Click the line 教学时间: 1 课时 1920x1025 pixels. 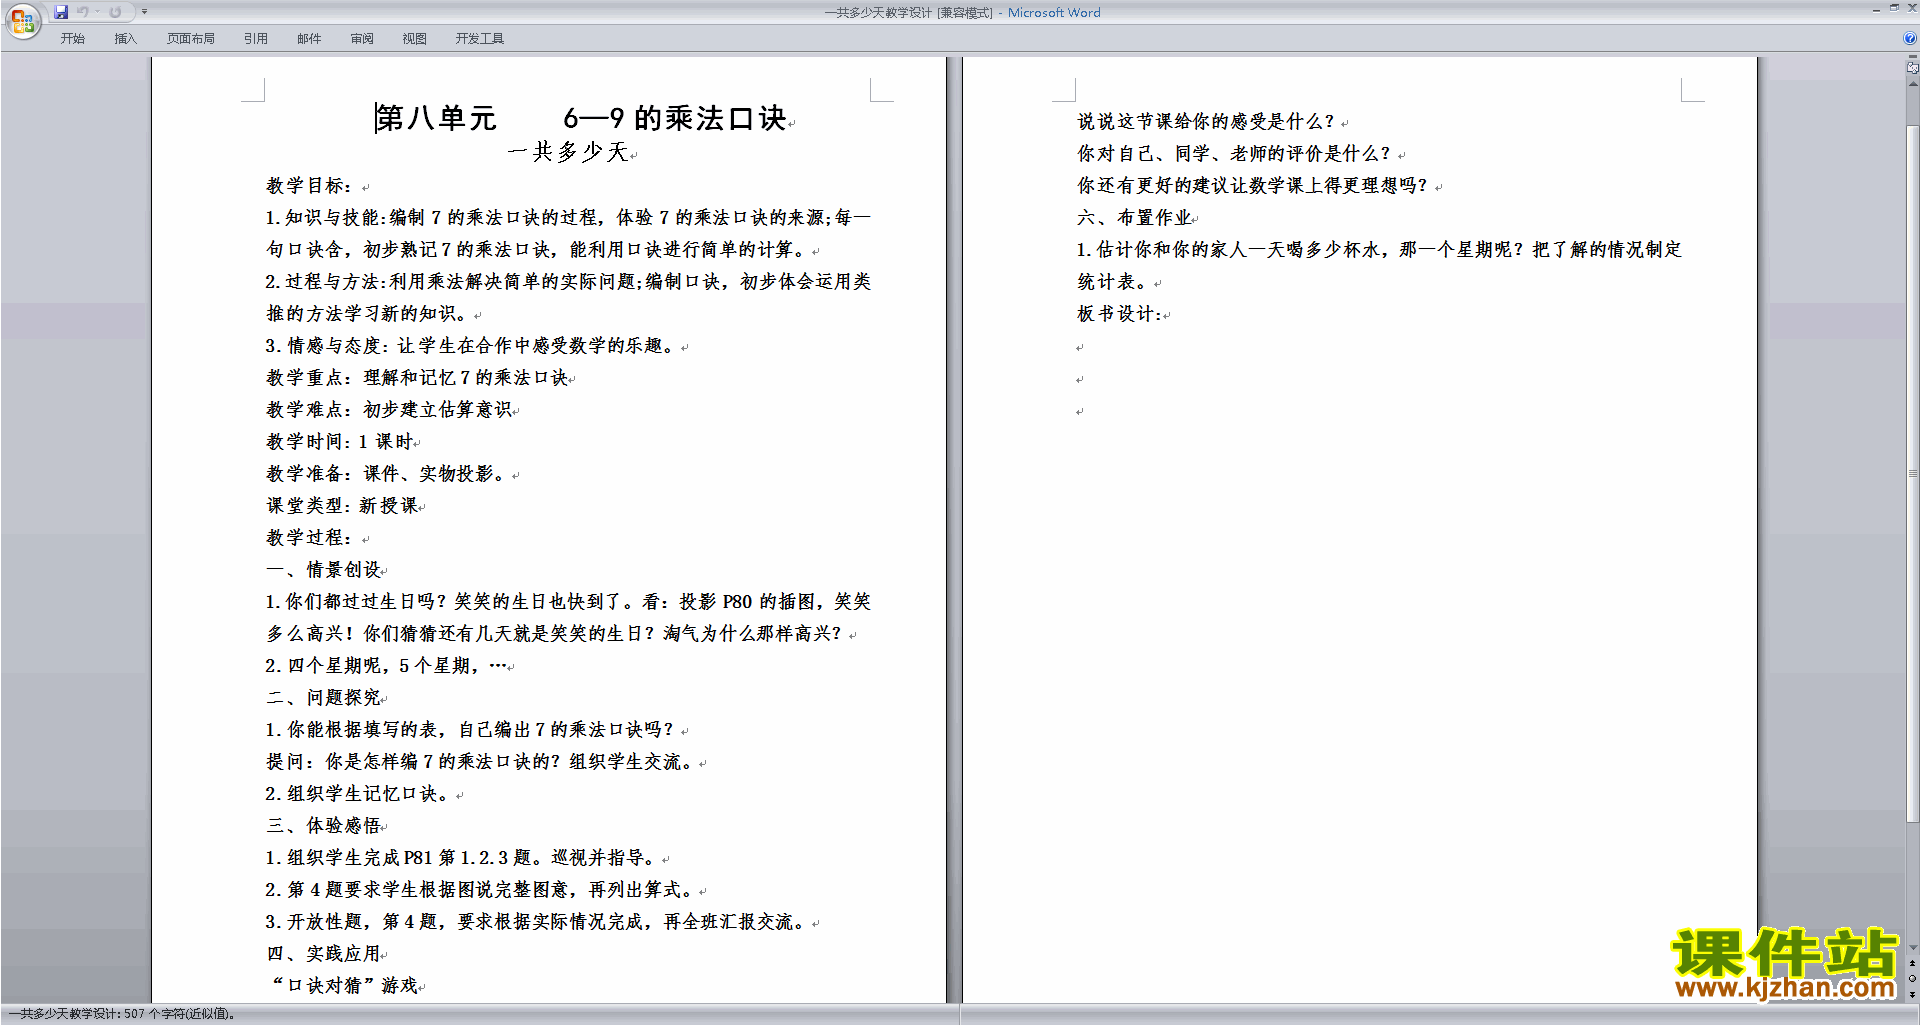tap(339, 442)
